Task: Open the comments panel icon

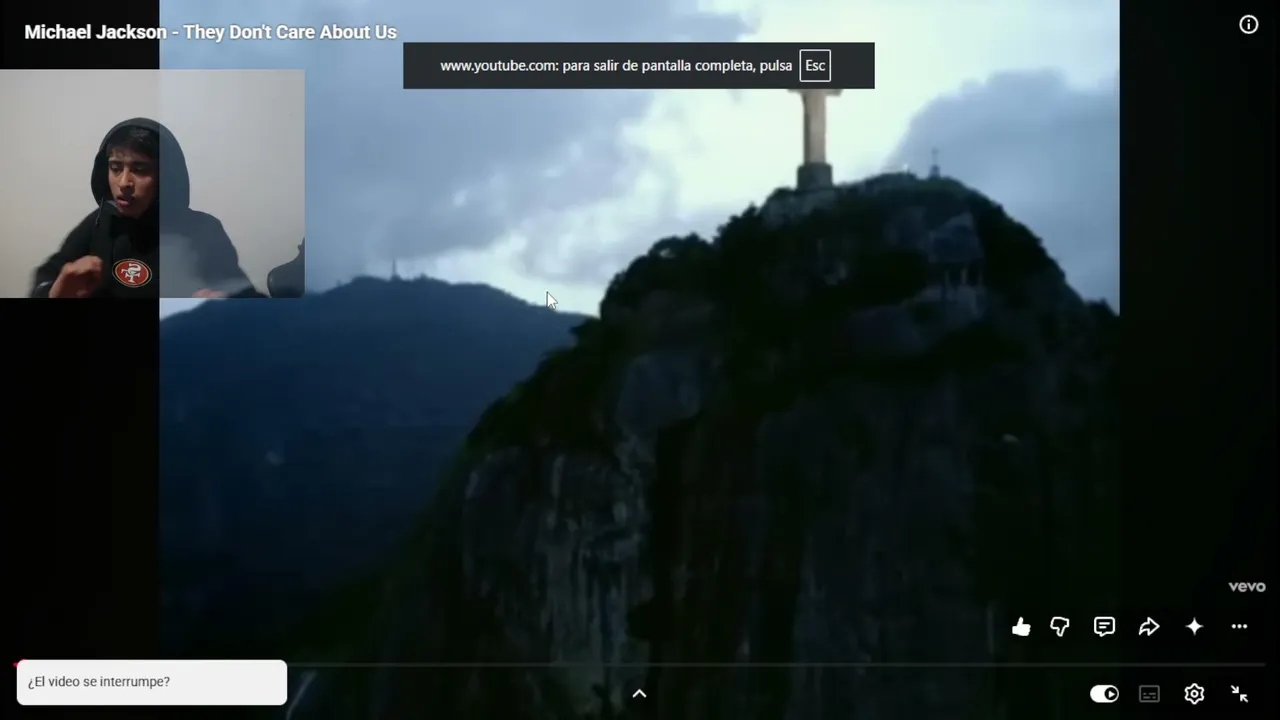Action: click(x=1104, y=627)
